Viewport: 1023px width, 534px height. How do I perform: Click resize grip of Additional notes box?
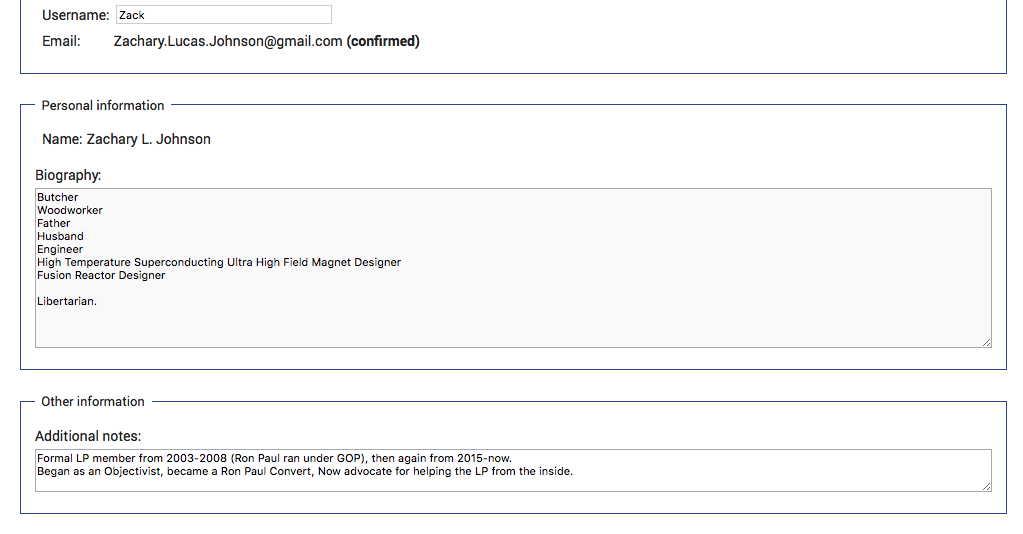[986, 486]
